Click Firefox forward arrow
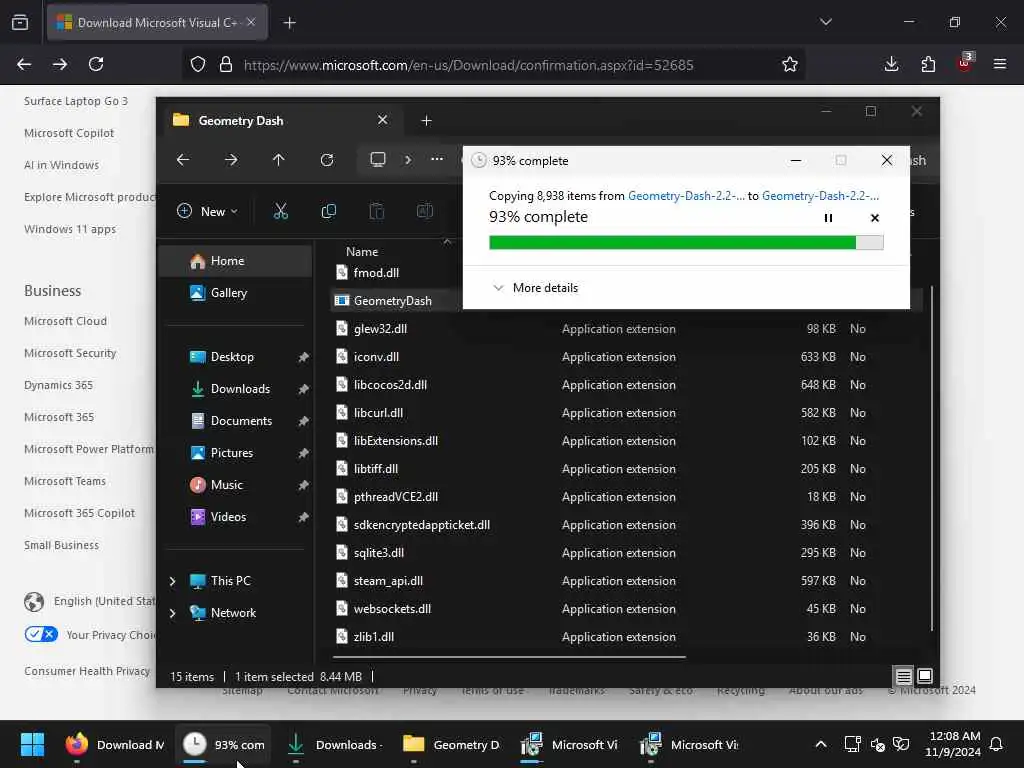The height and width of the screenshot is (768, 1024). tap(60, 64)
